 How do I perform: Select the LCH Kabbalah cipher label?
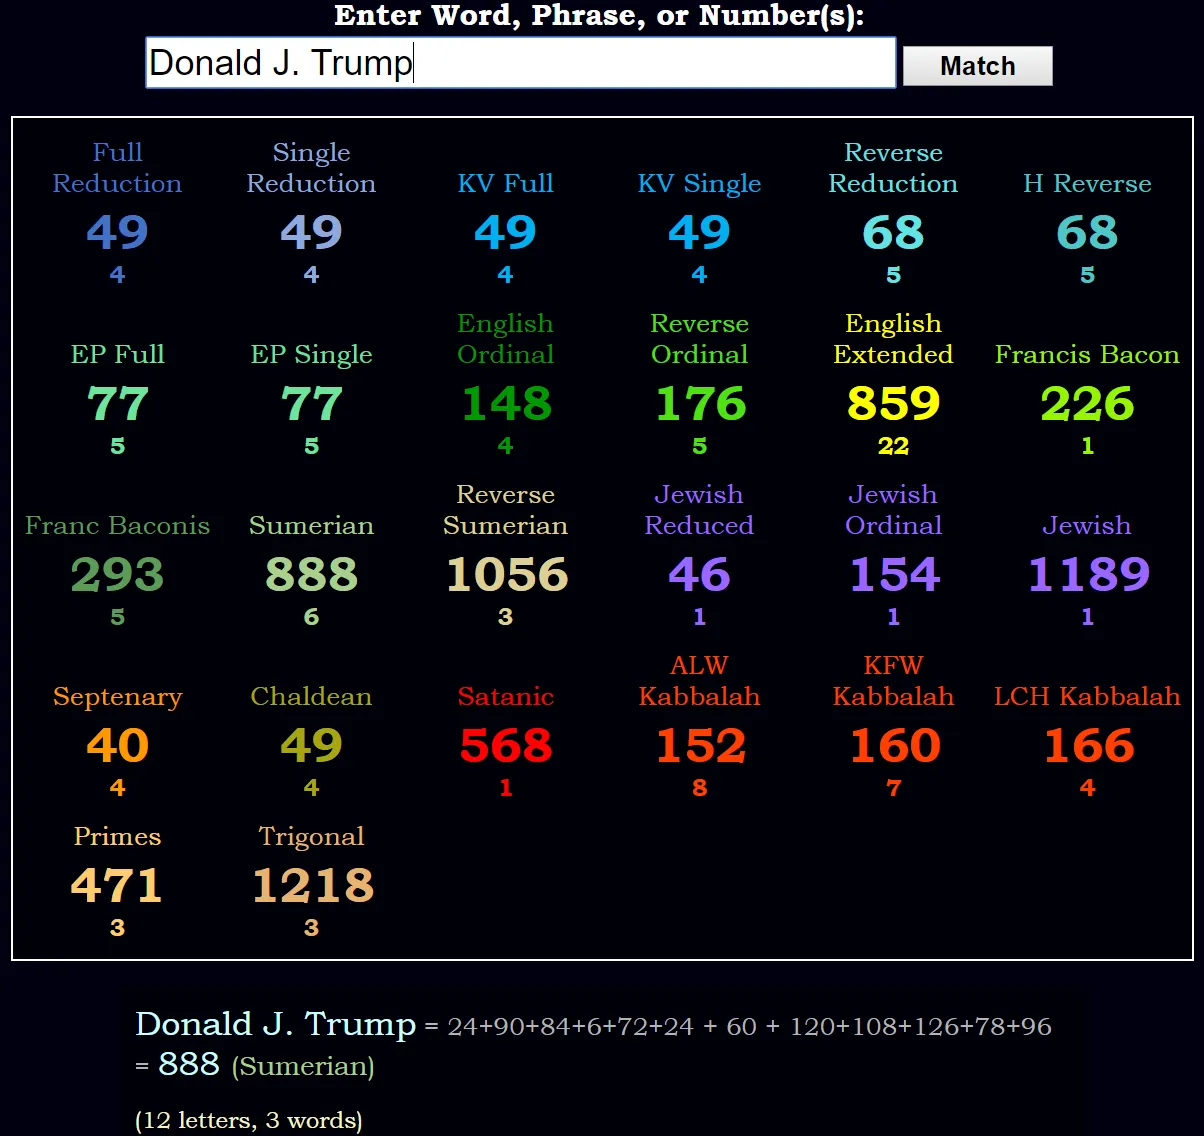pos(1087,696)
